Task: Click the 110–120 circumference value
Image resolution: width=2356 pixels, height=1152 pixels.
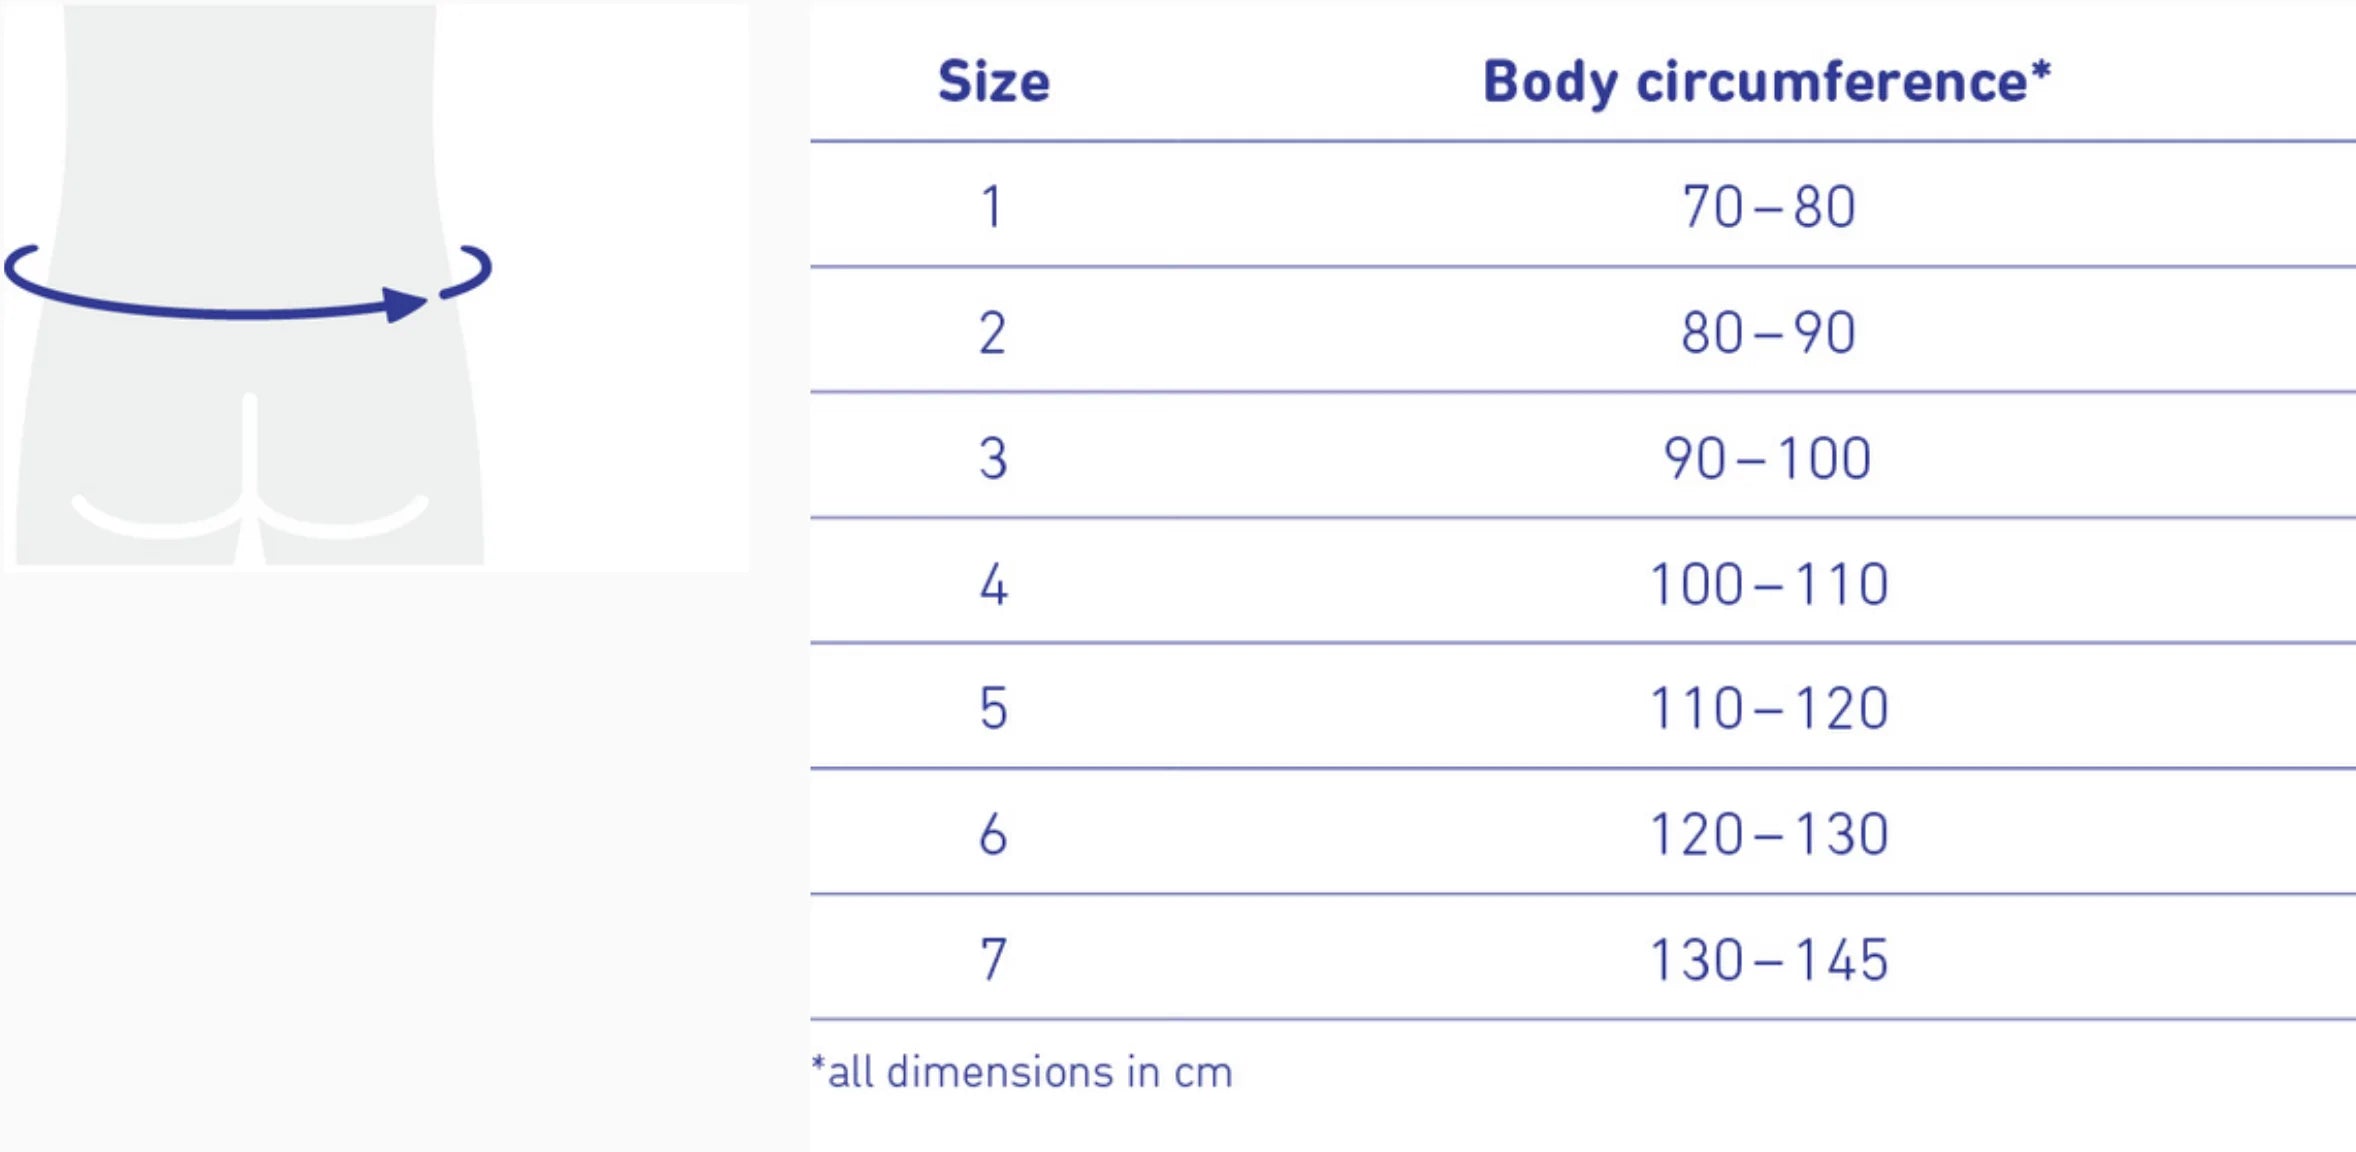Action: (x=1769, y=709)
